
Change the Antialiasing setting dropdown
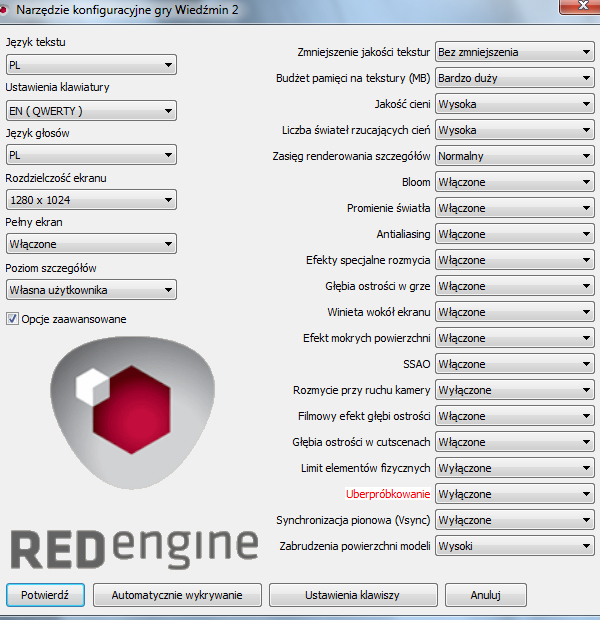click(515, 234)
